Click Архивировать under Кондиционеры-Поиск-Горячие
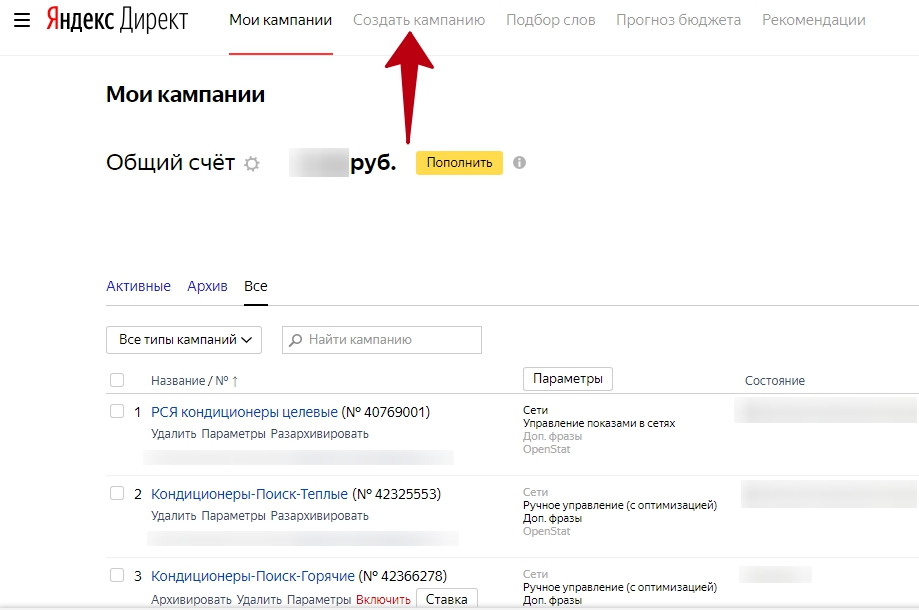The width and height of the screenshot is (919, 610). (x=191, y=599)
